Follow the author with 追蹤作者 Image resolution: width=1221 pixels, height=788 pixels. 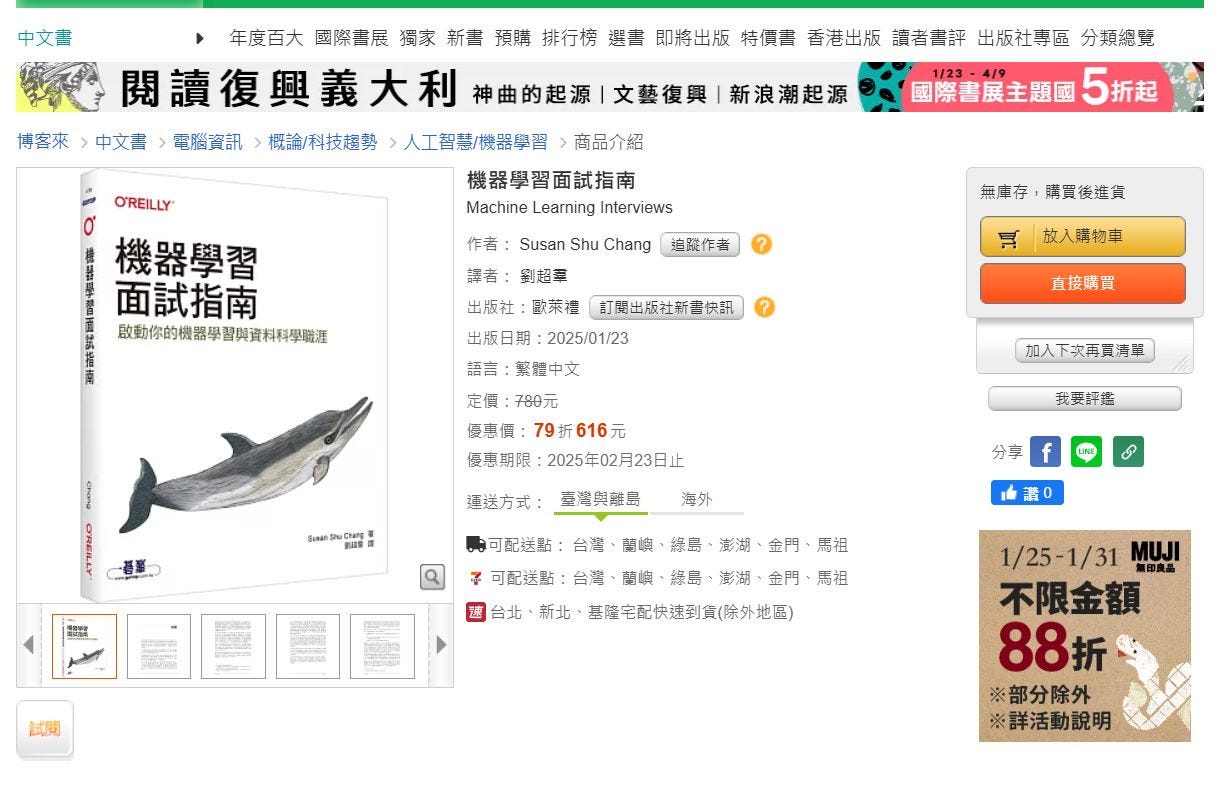pos(700,245)
